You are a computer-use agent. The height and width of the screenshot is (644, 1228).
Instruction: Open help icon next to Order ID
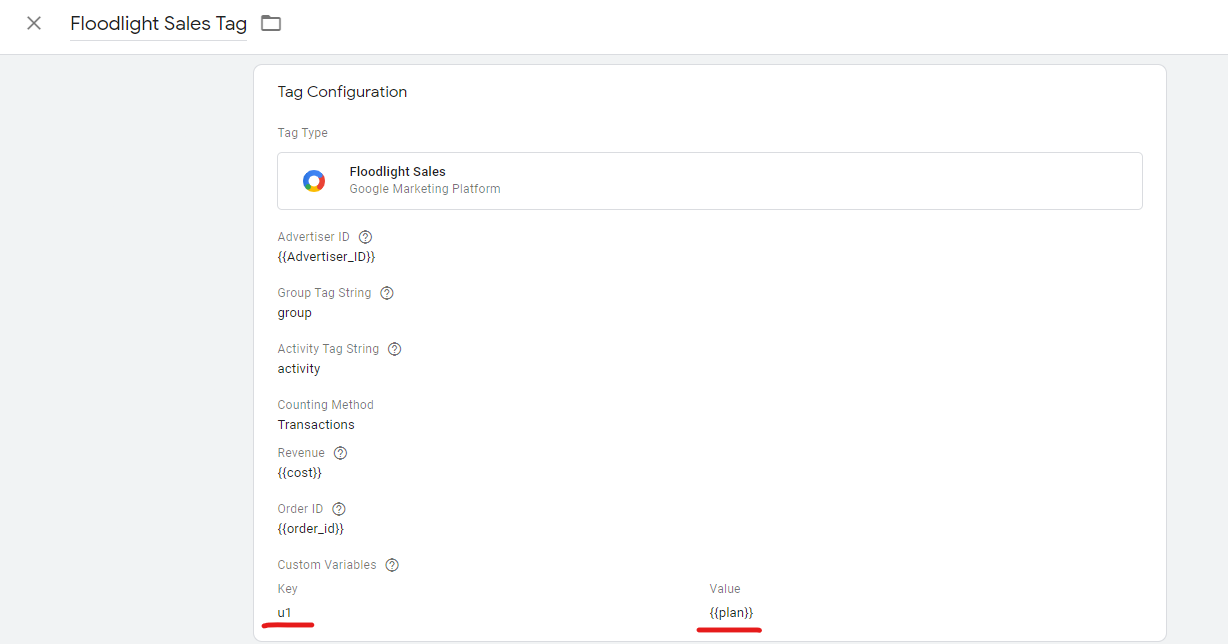[339, 509]
